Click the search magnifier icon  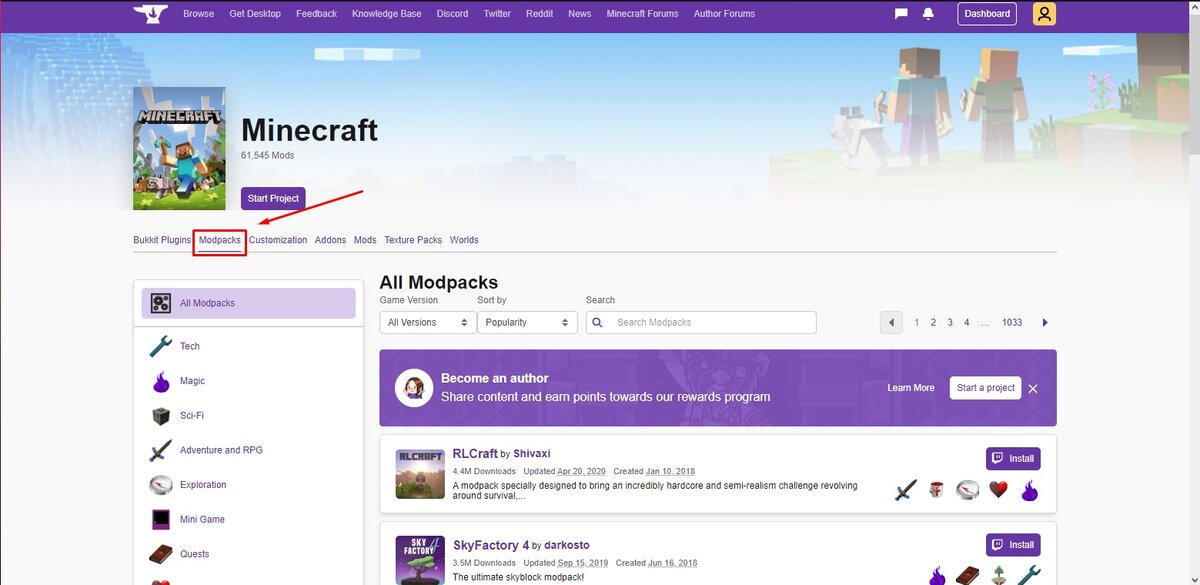(597, 323)
